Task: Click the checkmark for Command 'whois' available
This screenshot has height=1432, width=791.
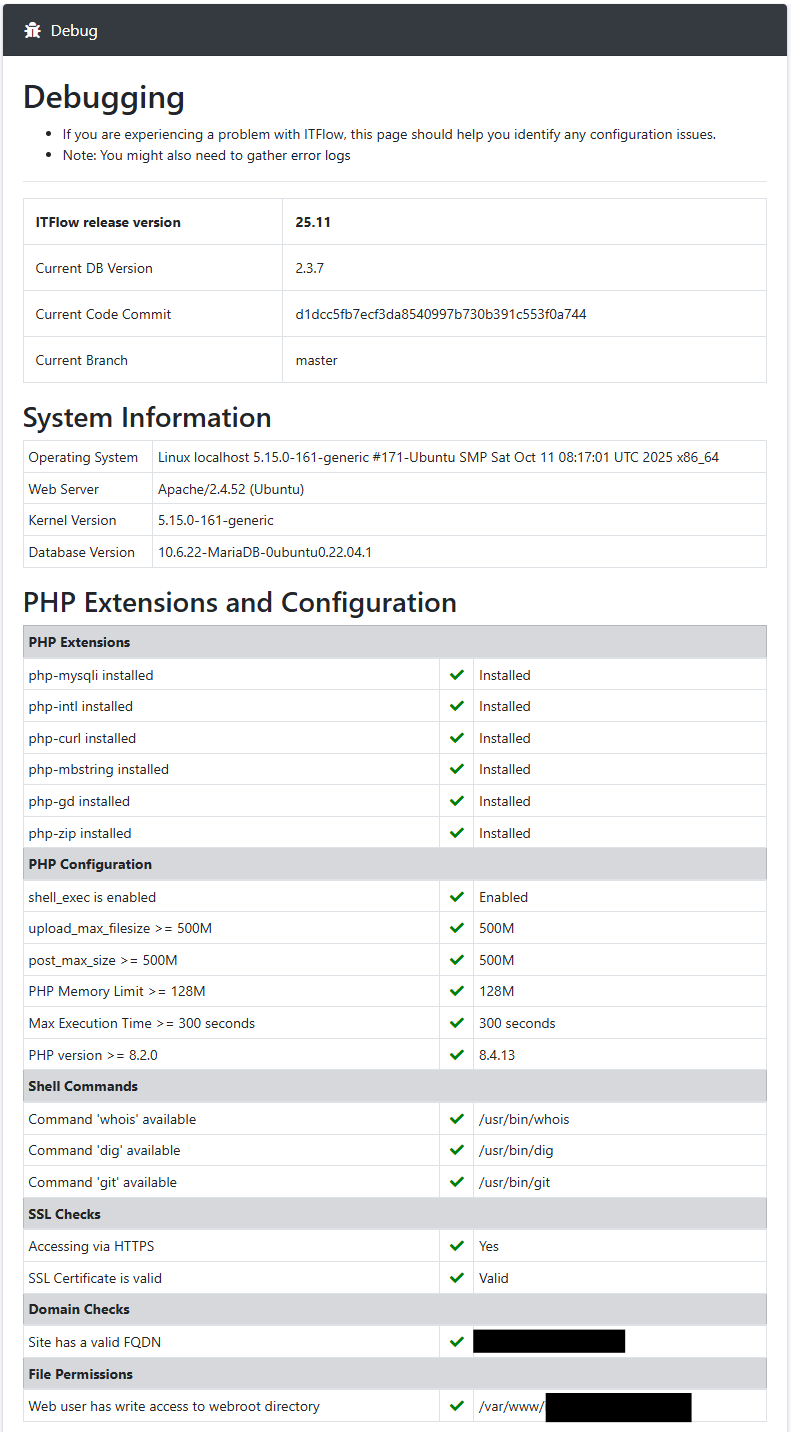Action: click(457, 1119)
